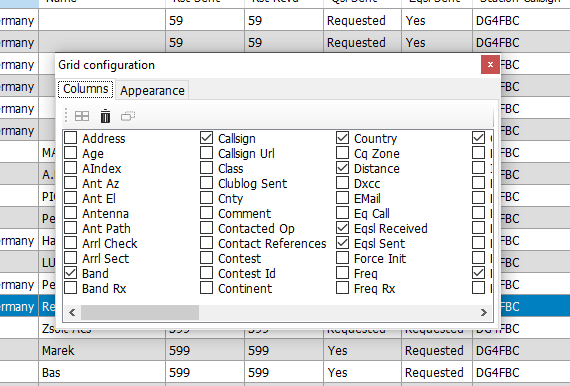Tick the Freq column checkbox
The image size is (570, 386).
342,273
